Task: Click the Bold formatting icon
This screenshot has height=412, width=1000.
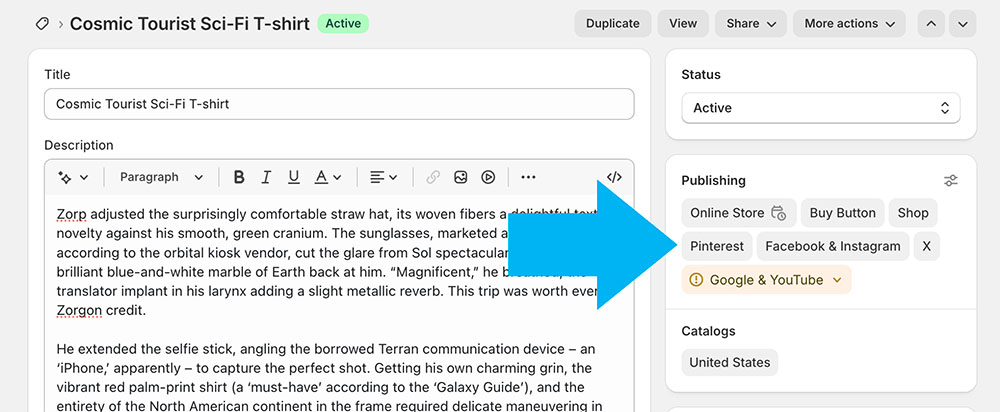Action: [239, 177]
